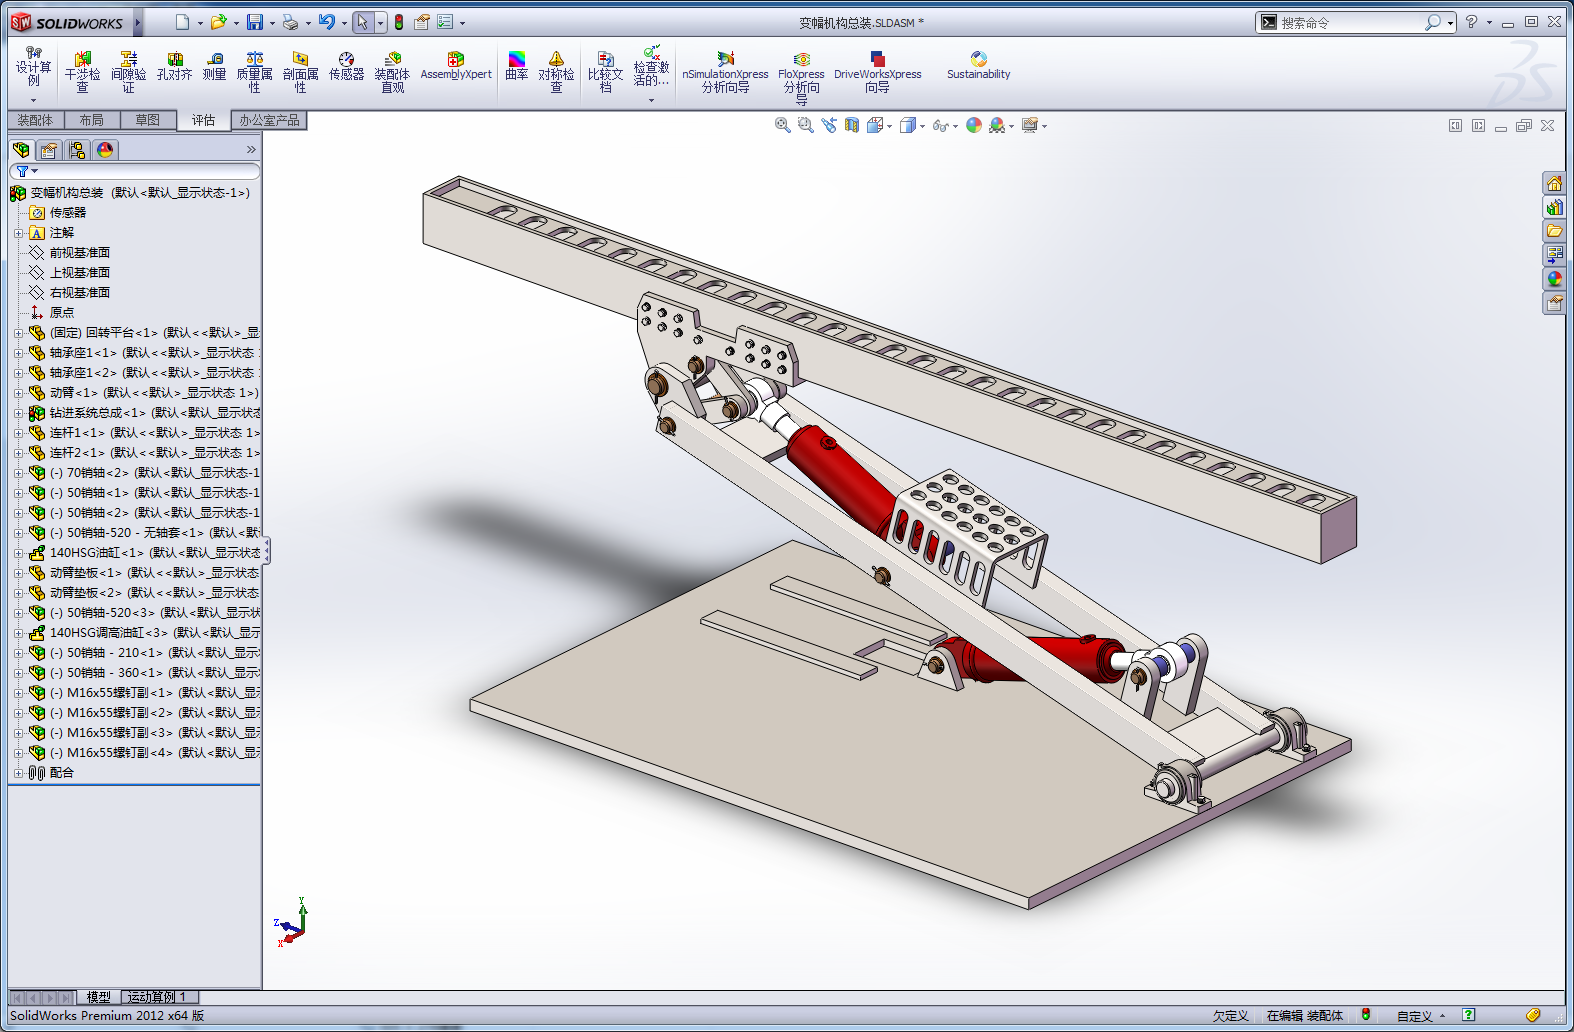The height and width of the screenshot is (1032, 1574).
Task: Switch to the 模型 bottom tab
Action: pos(98,997)
